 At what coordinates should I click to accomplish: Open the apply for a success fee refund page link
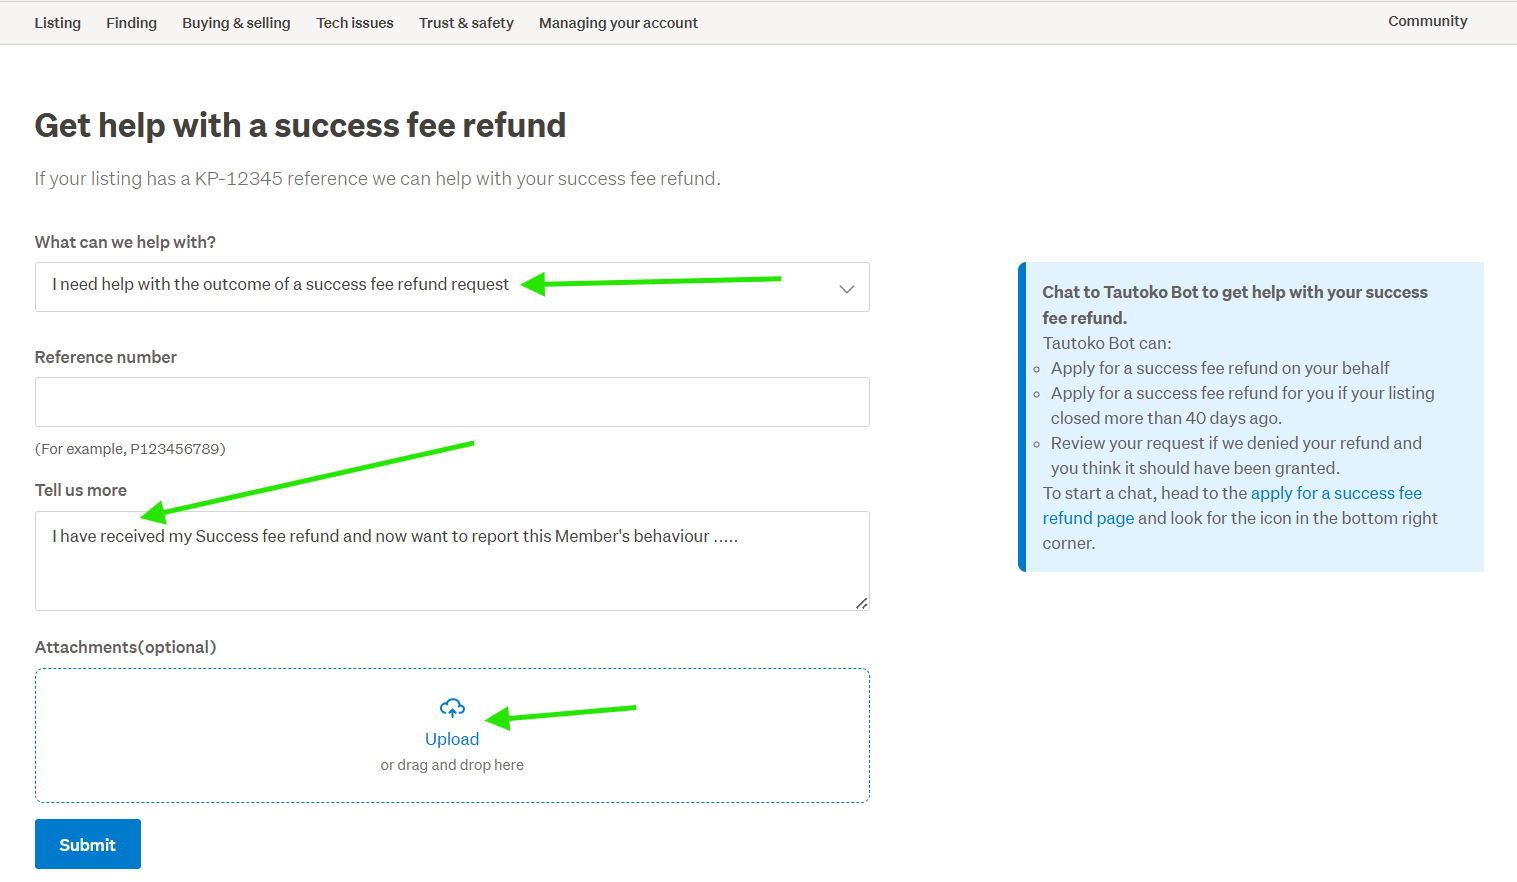coord(1335,493)
